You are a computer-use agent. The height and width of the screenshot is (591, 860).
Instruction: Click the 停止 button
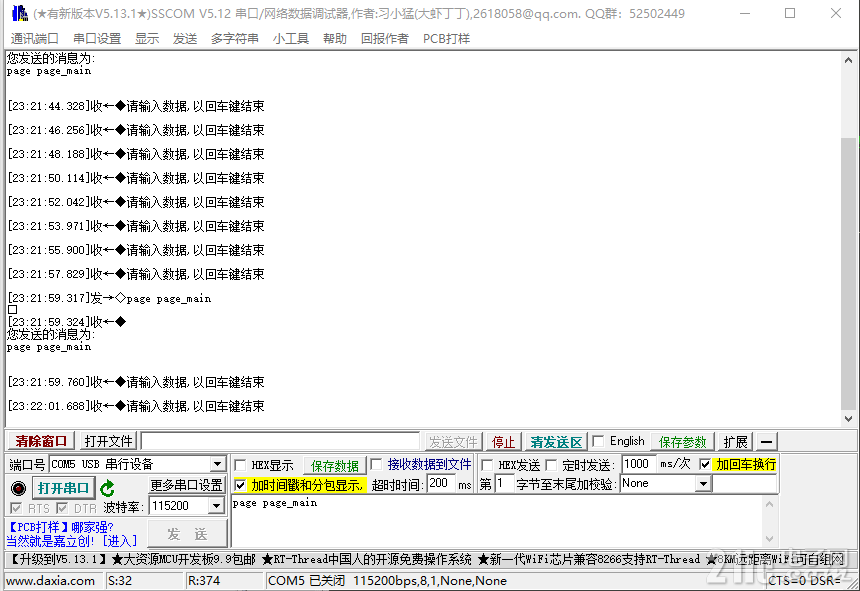[503, 441]
